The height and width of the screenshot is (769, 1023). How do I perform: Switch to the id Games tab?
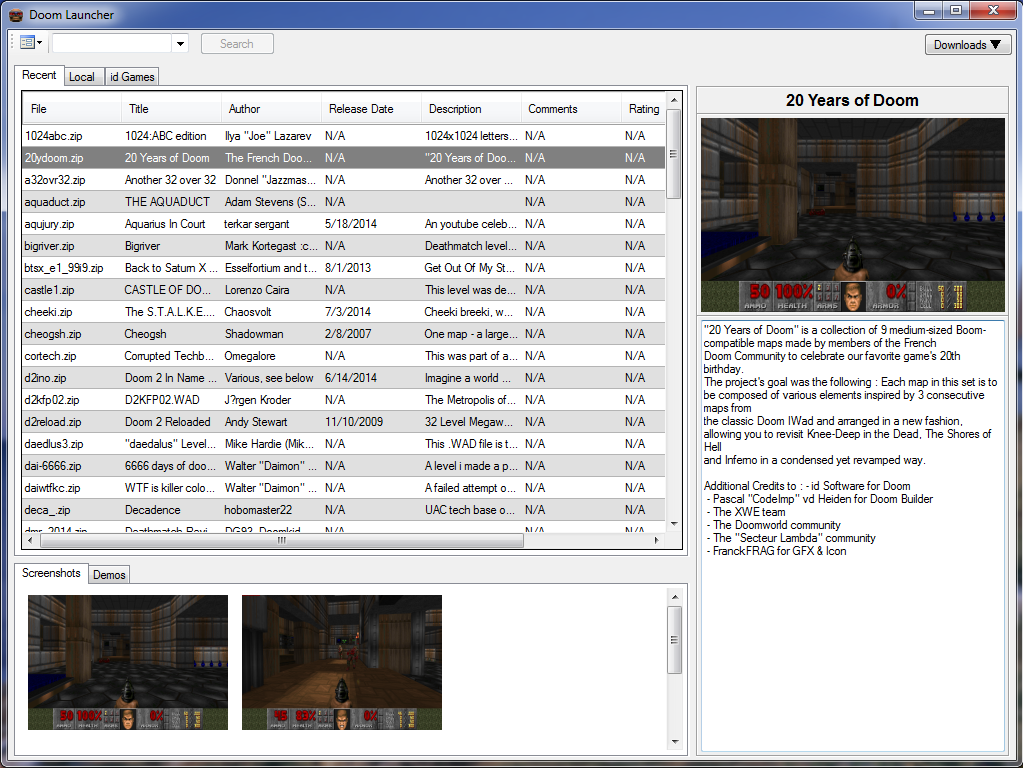[132, 77]
